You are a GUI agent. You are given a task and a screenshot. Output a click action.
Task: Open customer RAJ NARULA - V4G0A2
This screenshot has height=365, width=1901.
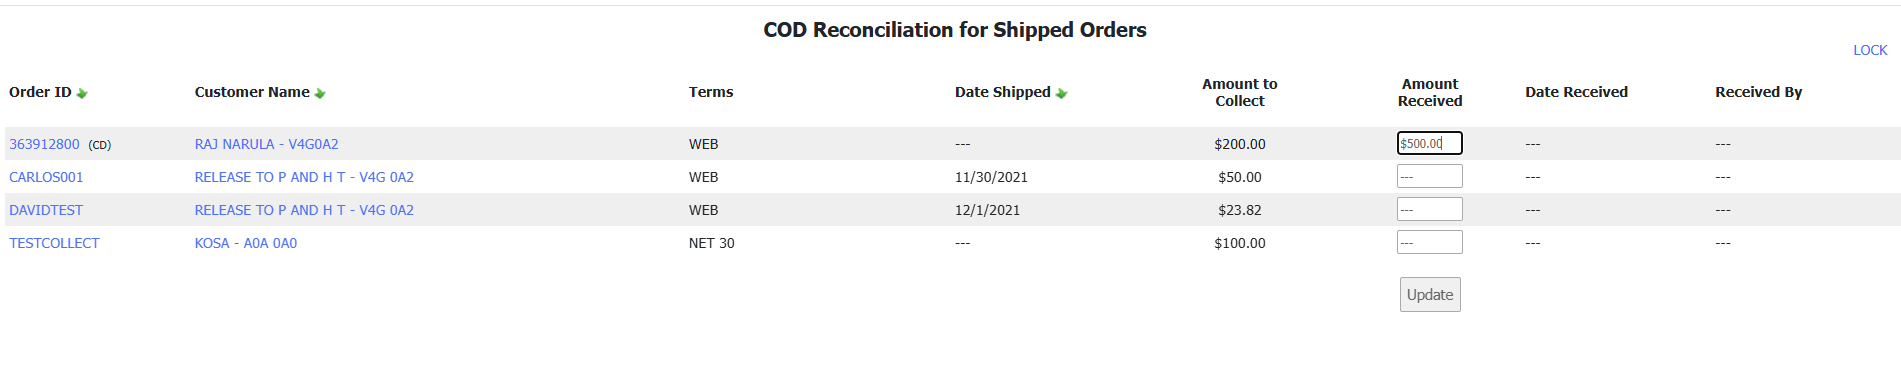[x=266, y=144]
